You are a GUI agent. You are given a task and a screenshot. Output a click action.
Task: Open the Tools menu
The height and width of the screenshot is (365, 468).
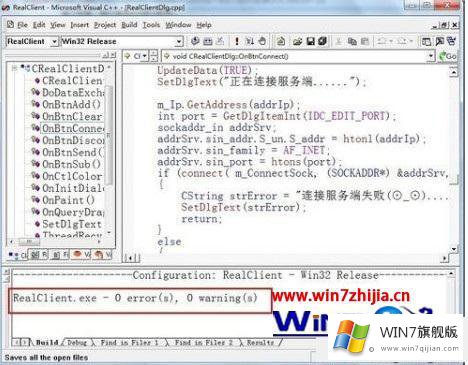tap(151, 25)
